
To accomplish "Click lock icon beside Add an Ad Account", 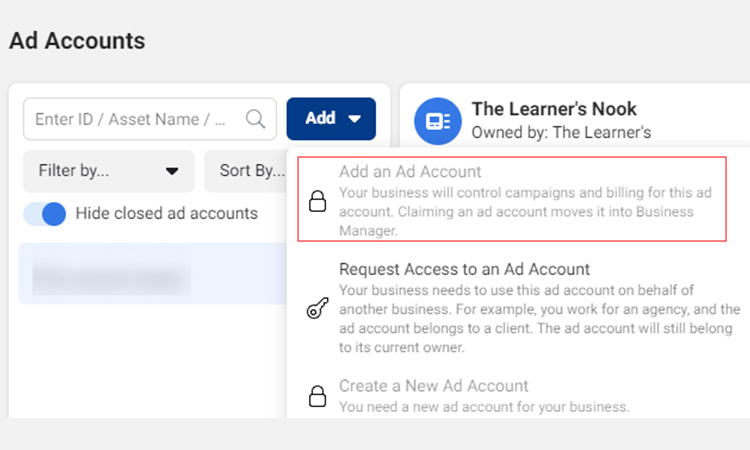I will 317,201.
